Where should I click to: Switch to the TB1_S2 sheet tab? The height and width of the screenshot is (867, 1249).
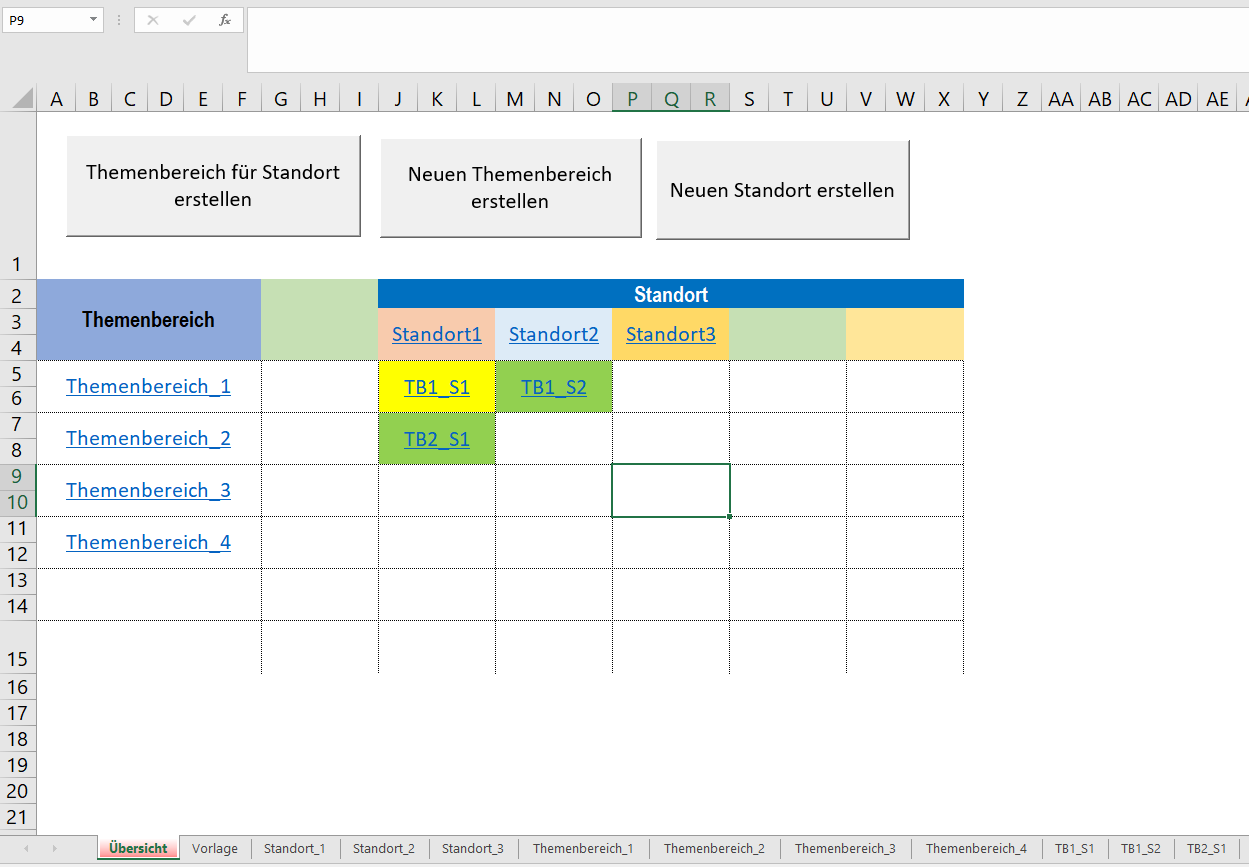point(1141,848)
